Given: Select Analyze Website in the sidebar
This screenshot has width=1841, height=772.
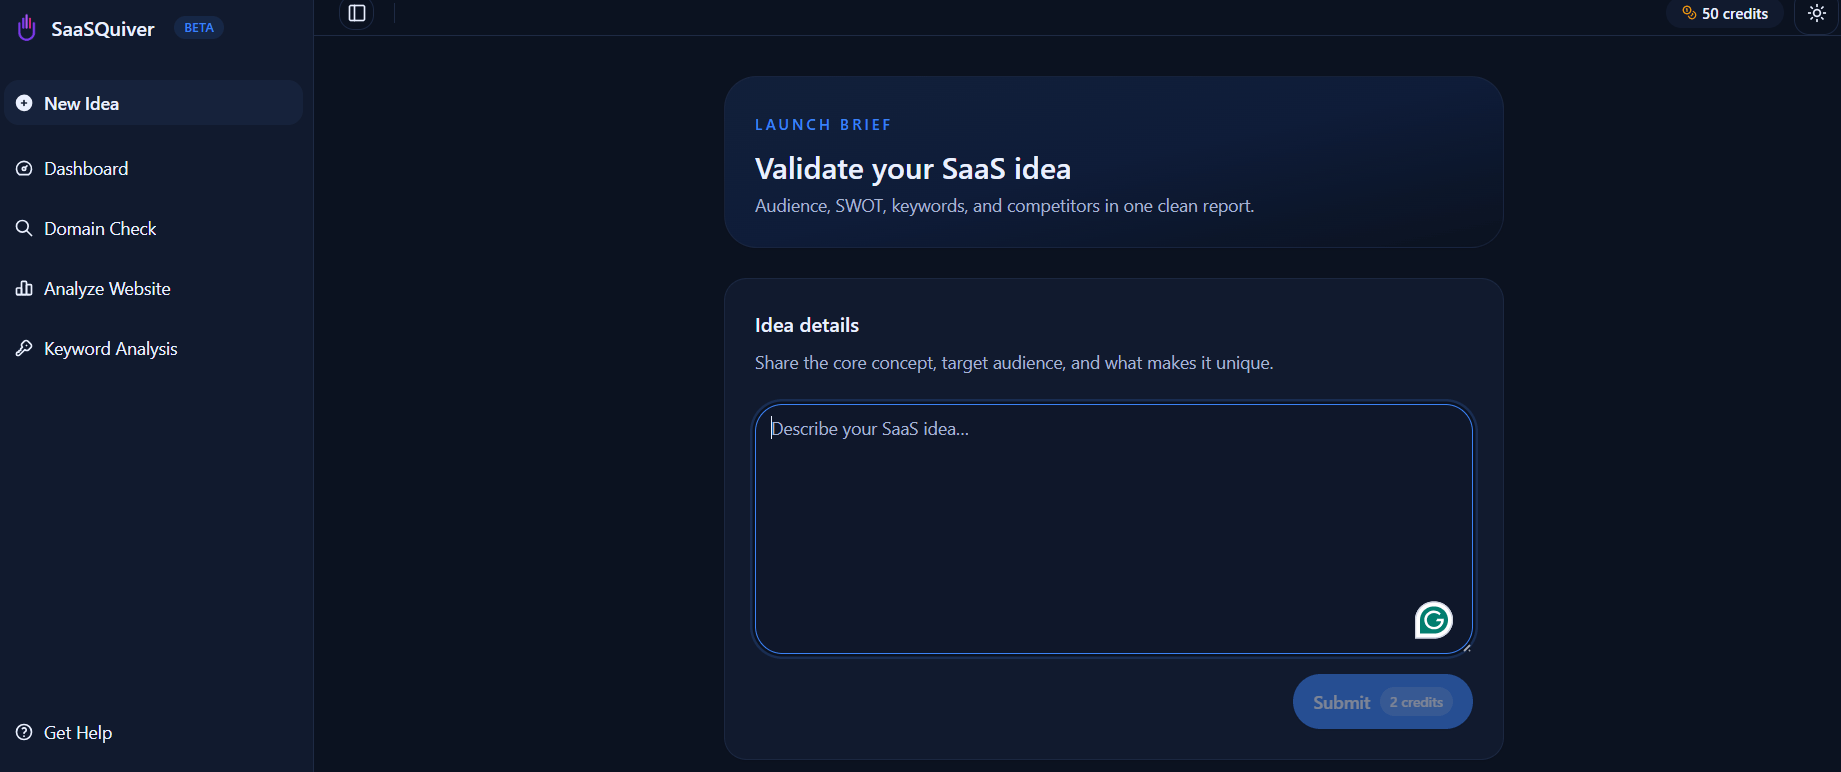Looking at the screenshot, I should pyautogui.click(x=107, y=288).
